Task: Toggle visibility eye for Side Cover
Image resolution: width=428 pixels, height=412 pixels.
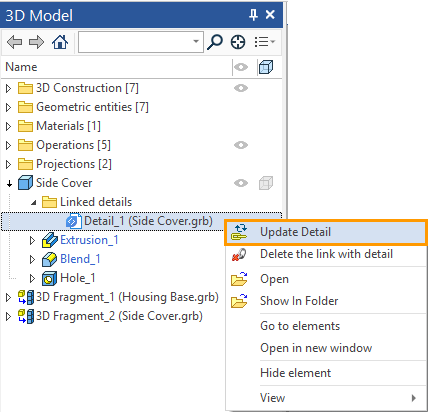Action: pos(241,183)
